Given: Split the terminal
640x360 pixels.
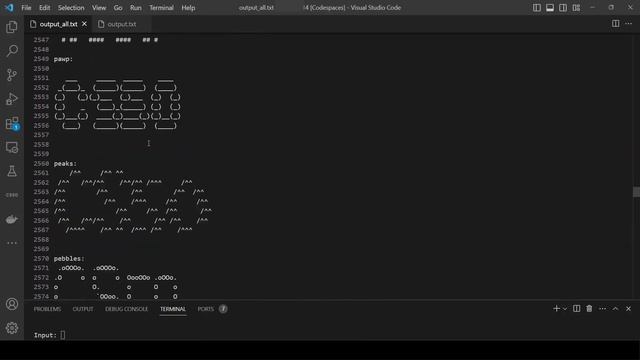Looking at the screenshot, I should click(x=576, y=309).
